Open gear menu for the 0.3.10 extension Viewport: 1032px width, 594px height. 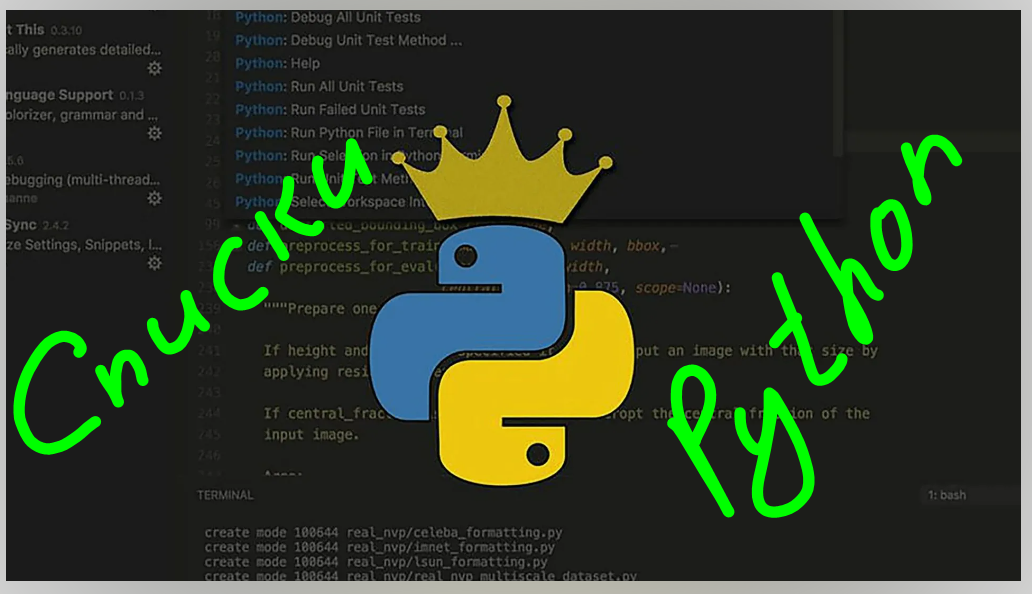pyautogui.click(x=155, y=68)
